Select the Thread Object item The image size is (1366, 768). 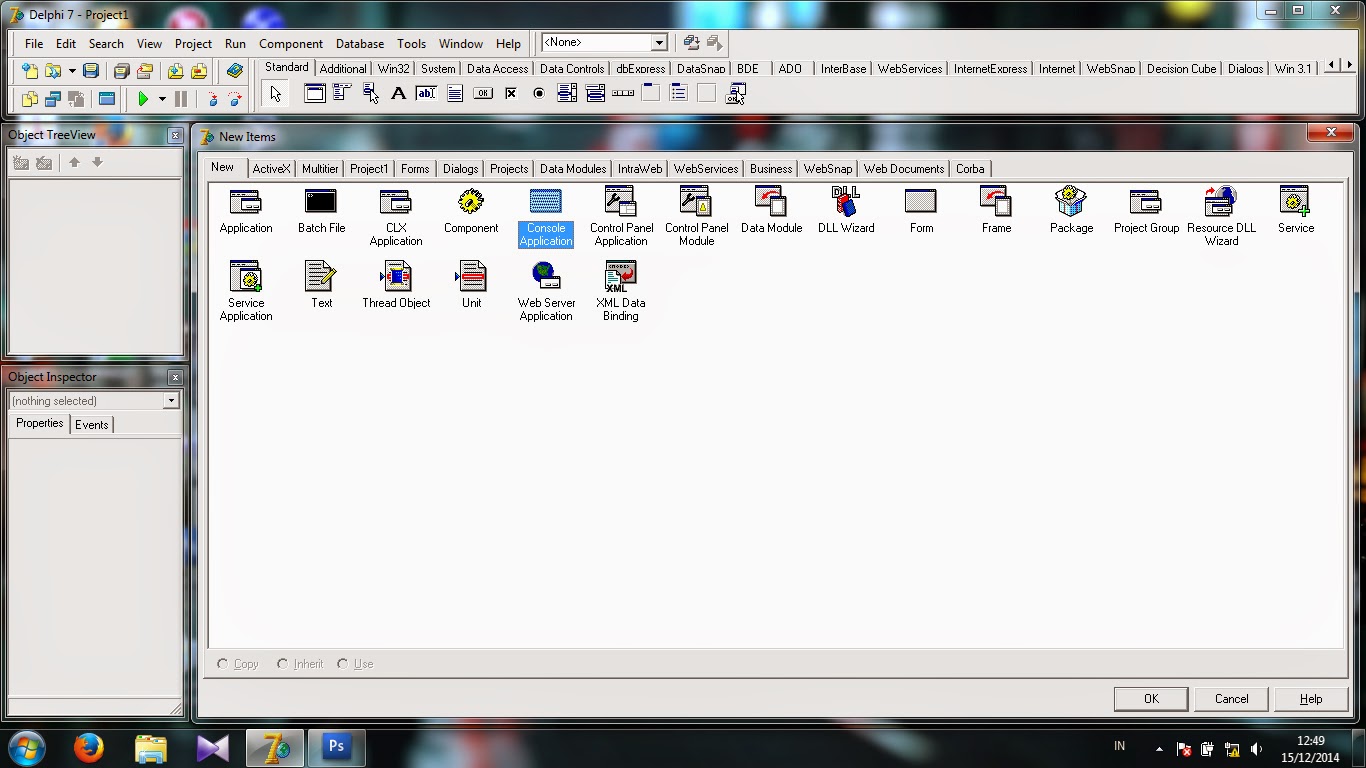(x=395, y=282)
